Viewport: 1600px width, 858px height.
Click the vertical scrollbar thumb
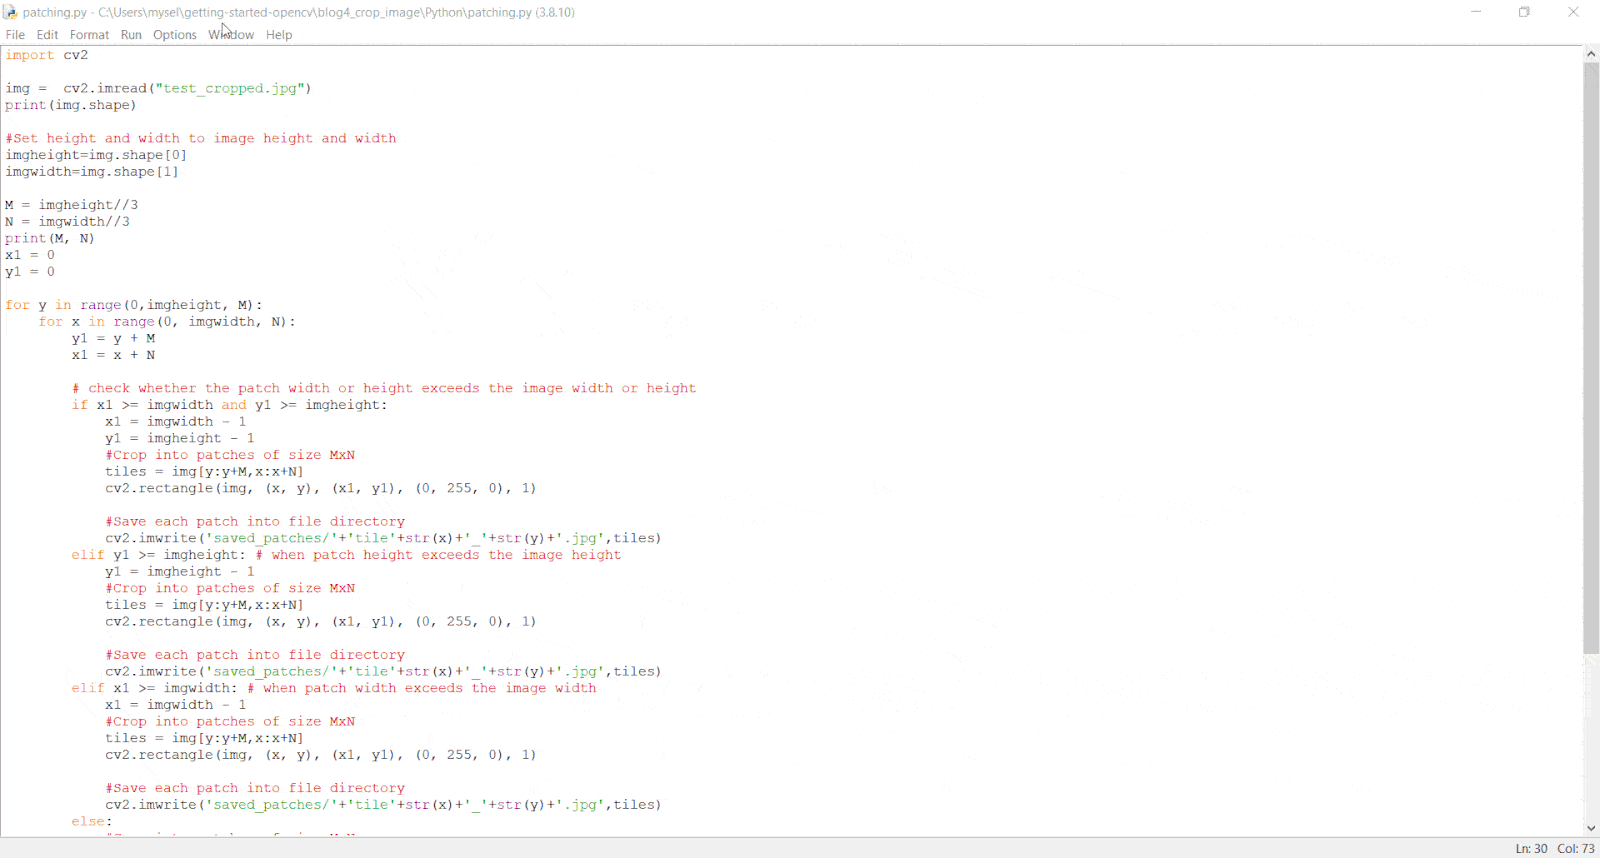point(1591,358)
